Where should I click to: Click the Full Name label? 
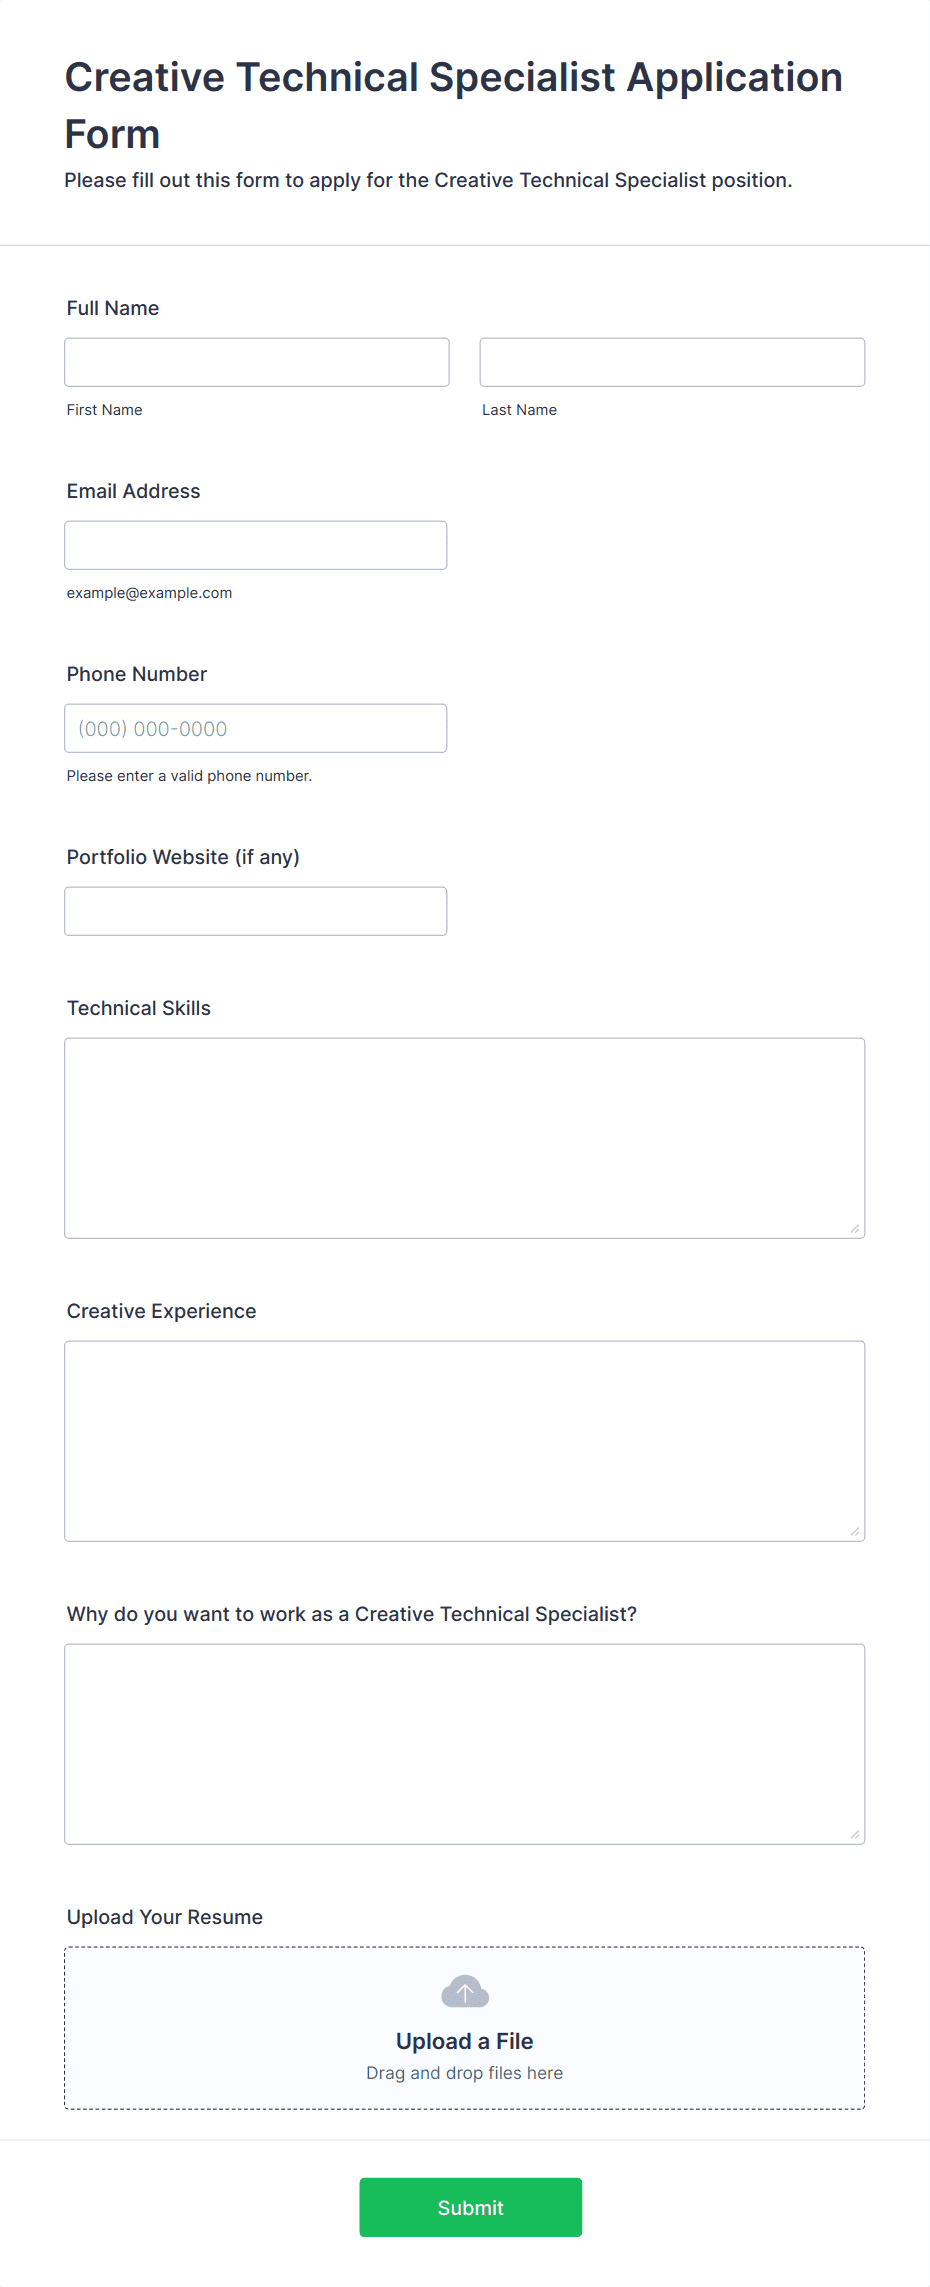click(x=113, y=308)
